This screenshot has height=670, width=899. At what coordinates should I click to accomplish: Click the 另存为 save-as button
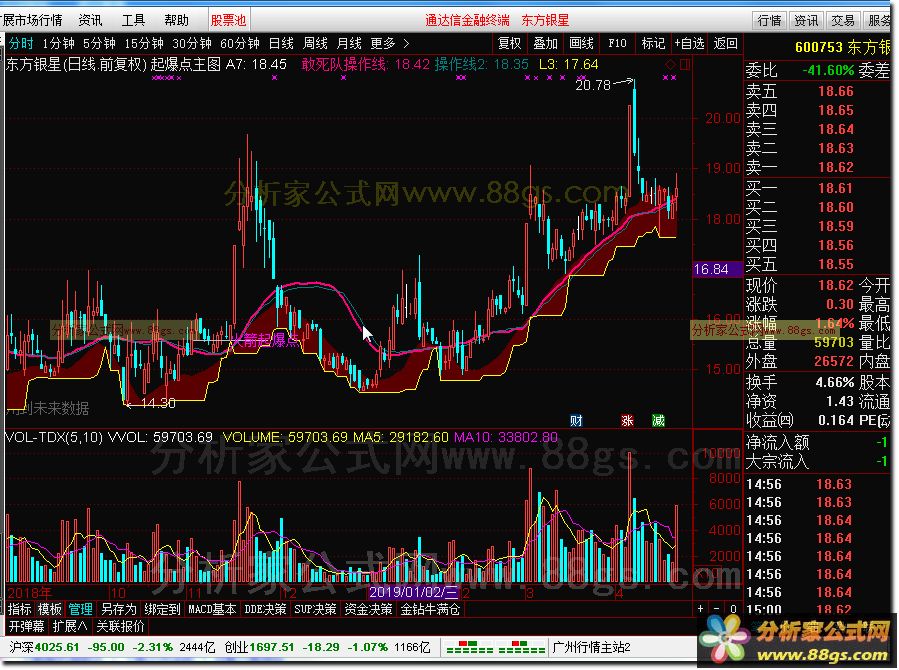[119, 609]
